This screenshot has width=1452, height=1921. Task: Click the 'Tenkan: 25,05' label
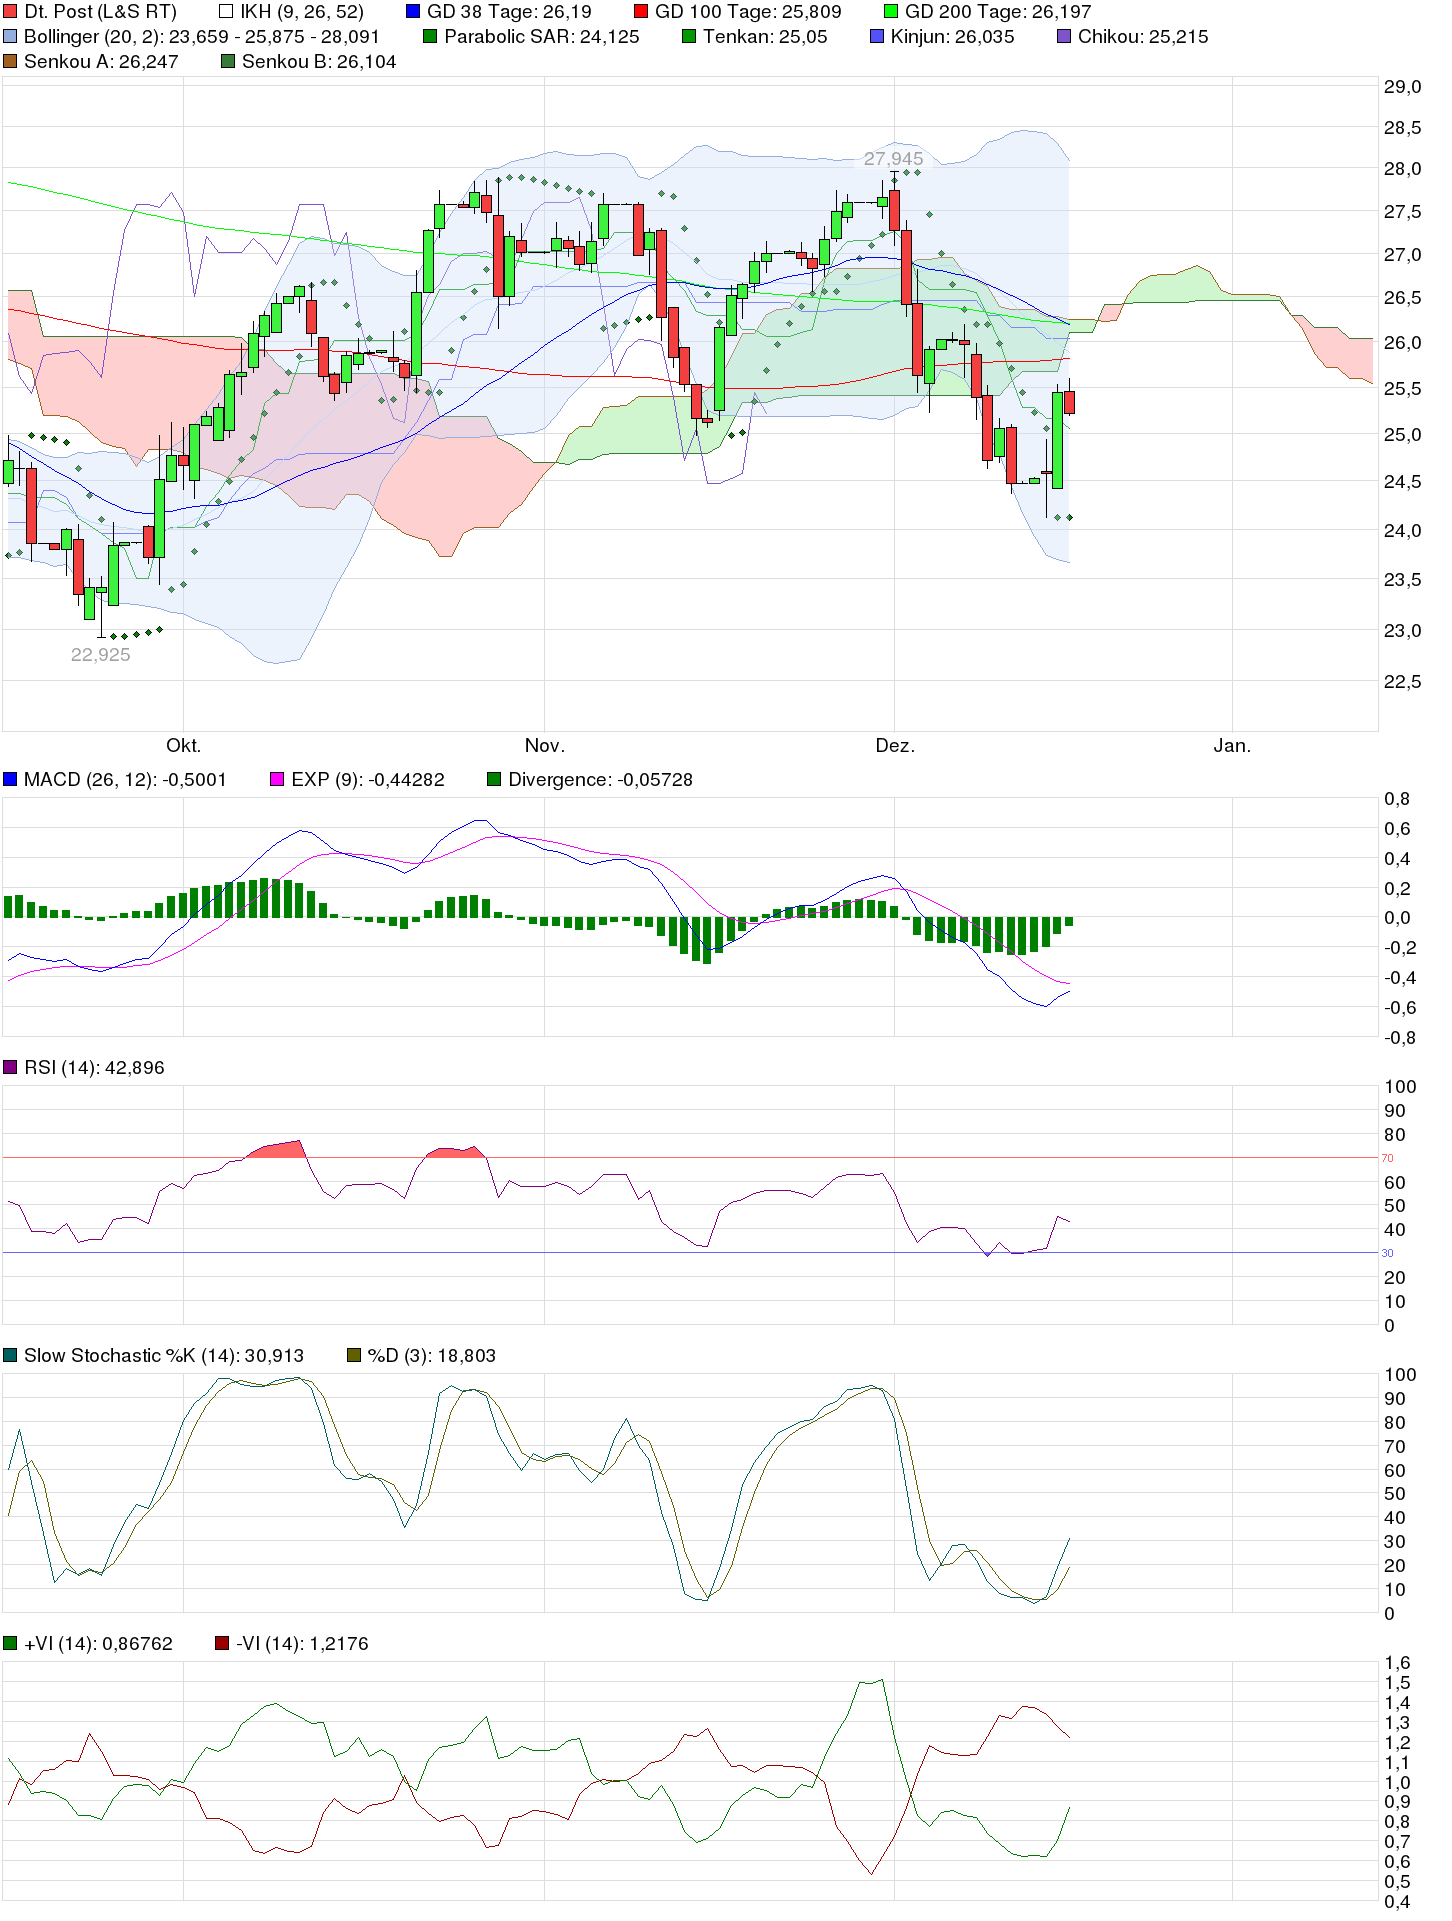point(765,37)
